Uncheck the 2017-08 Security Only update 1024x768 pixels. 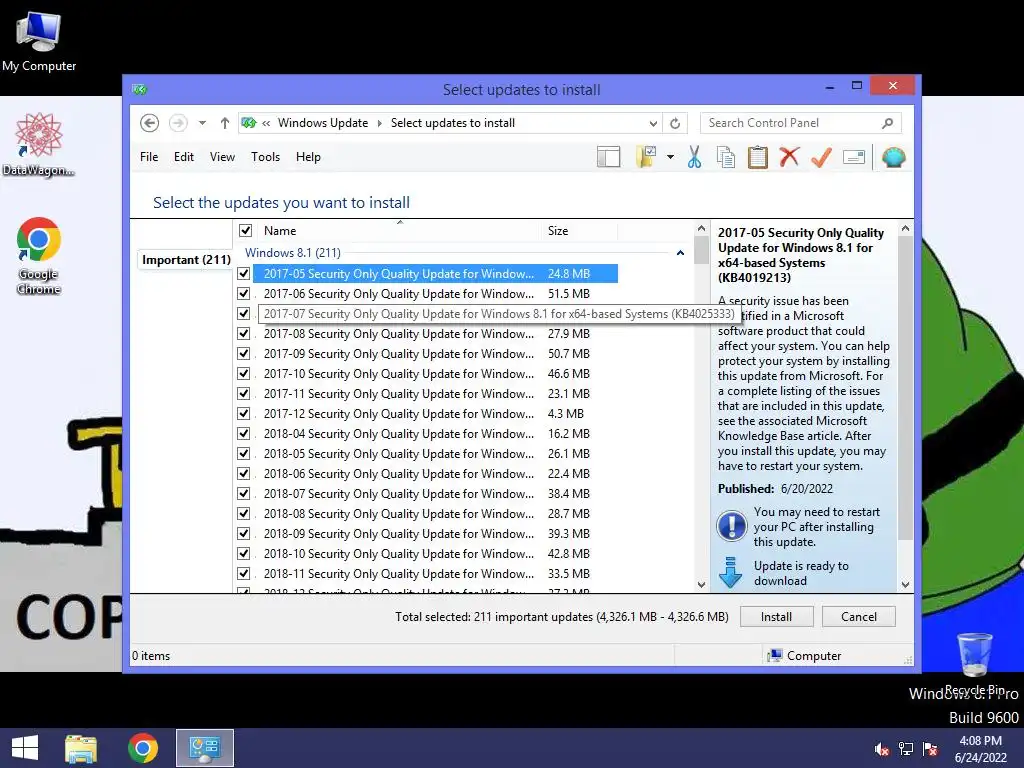coord(244,334)
